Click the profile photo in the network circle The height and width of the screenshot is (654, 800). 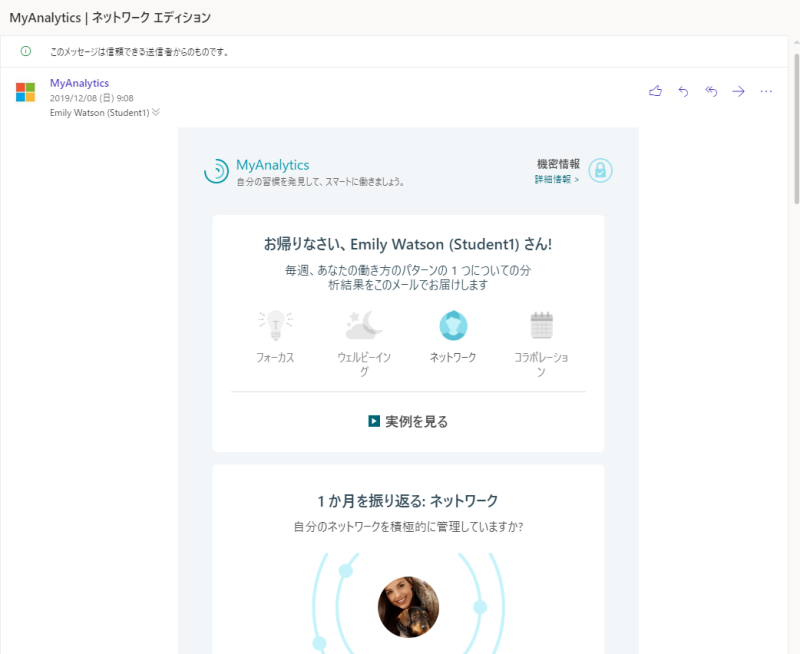(408, 607)
